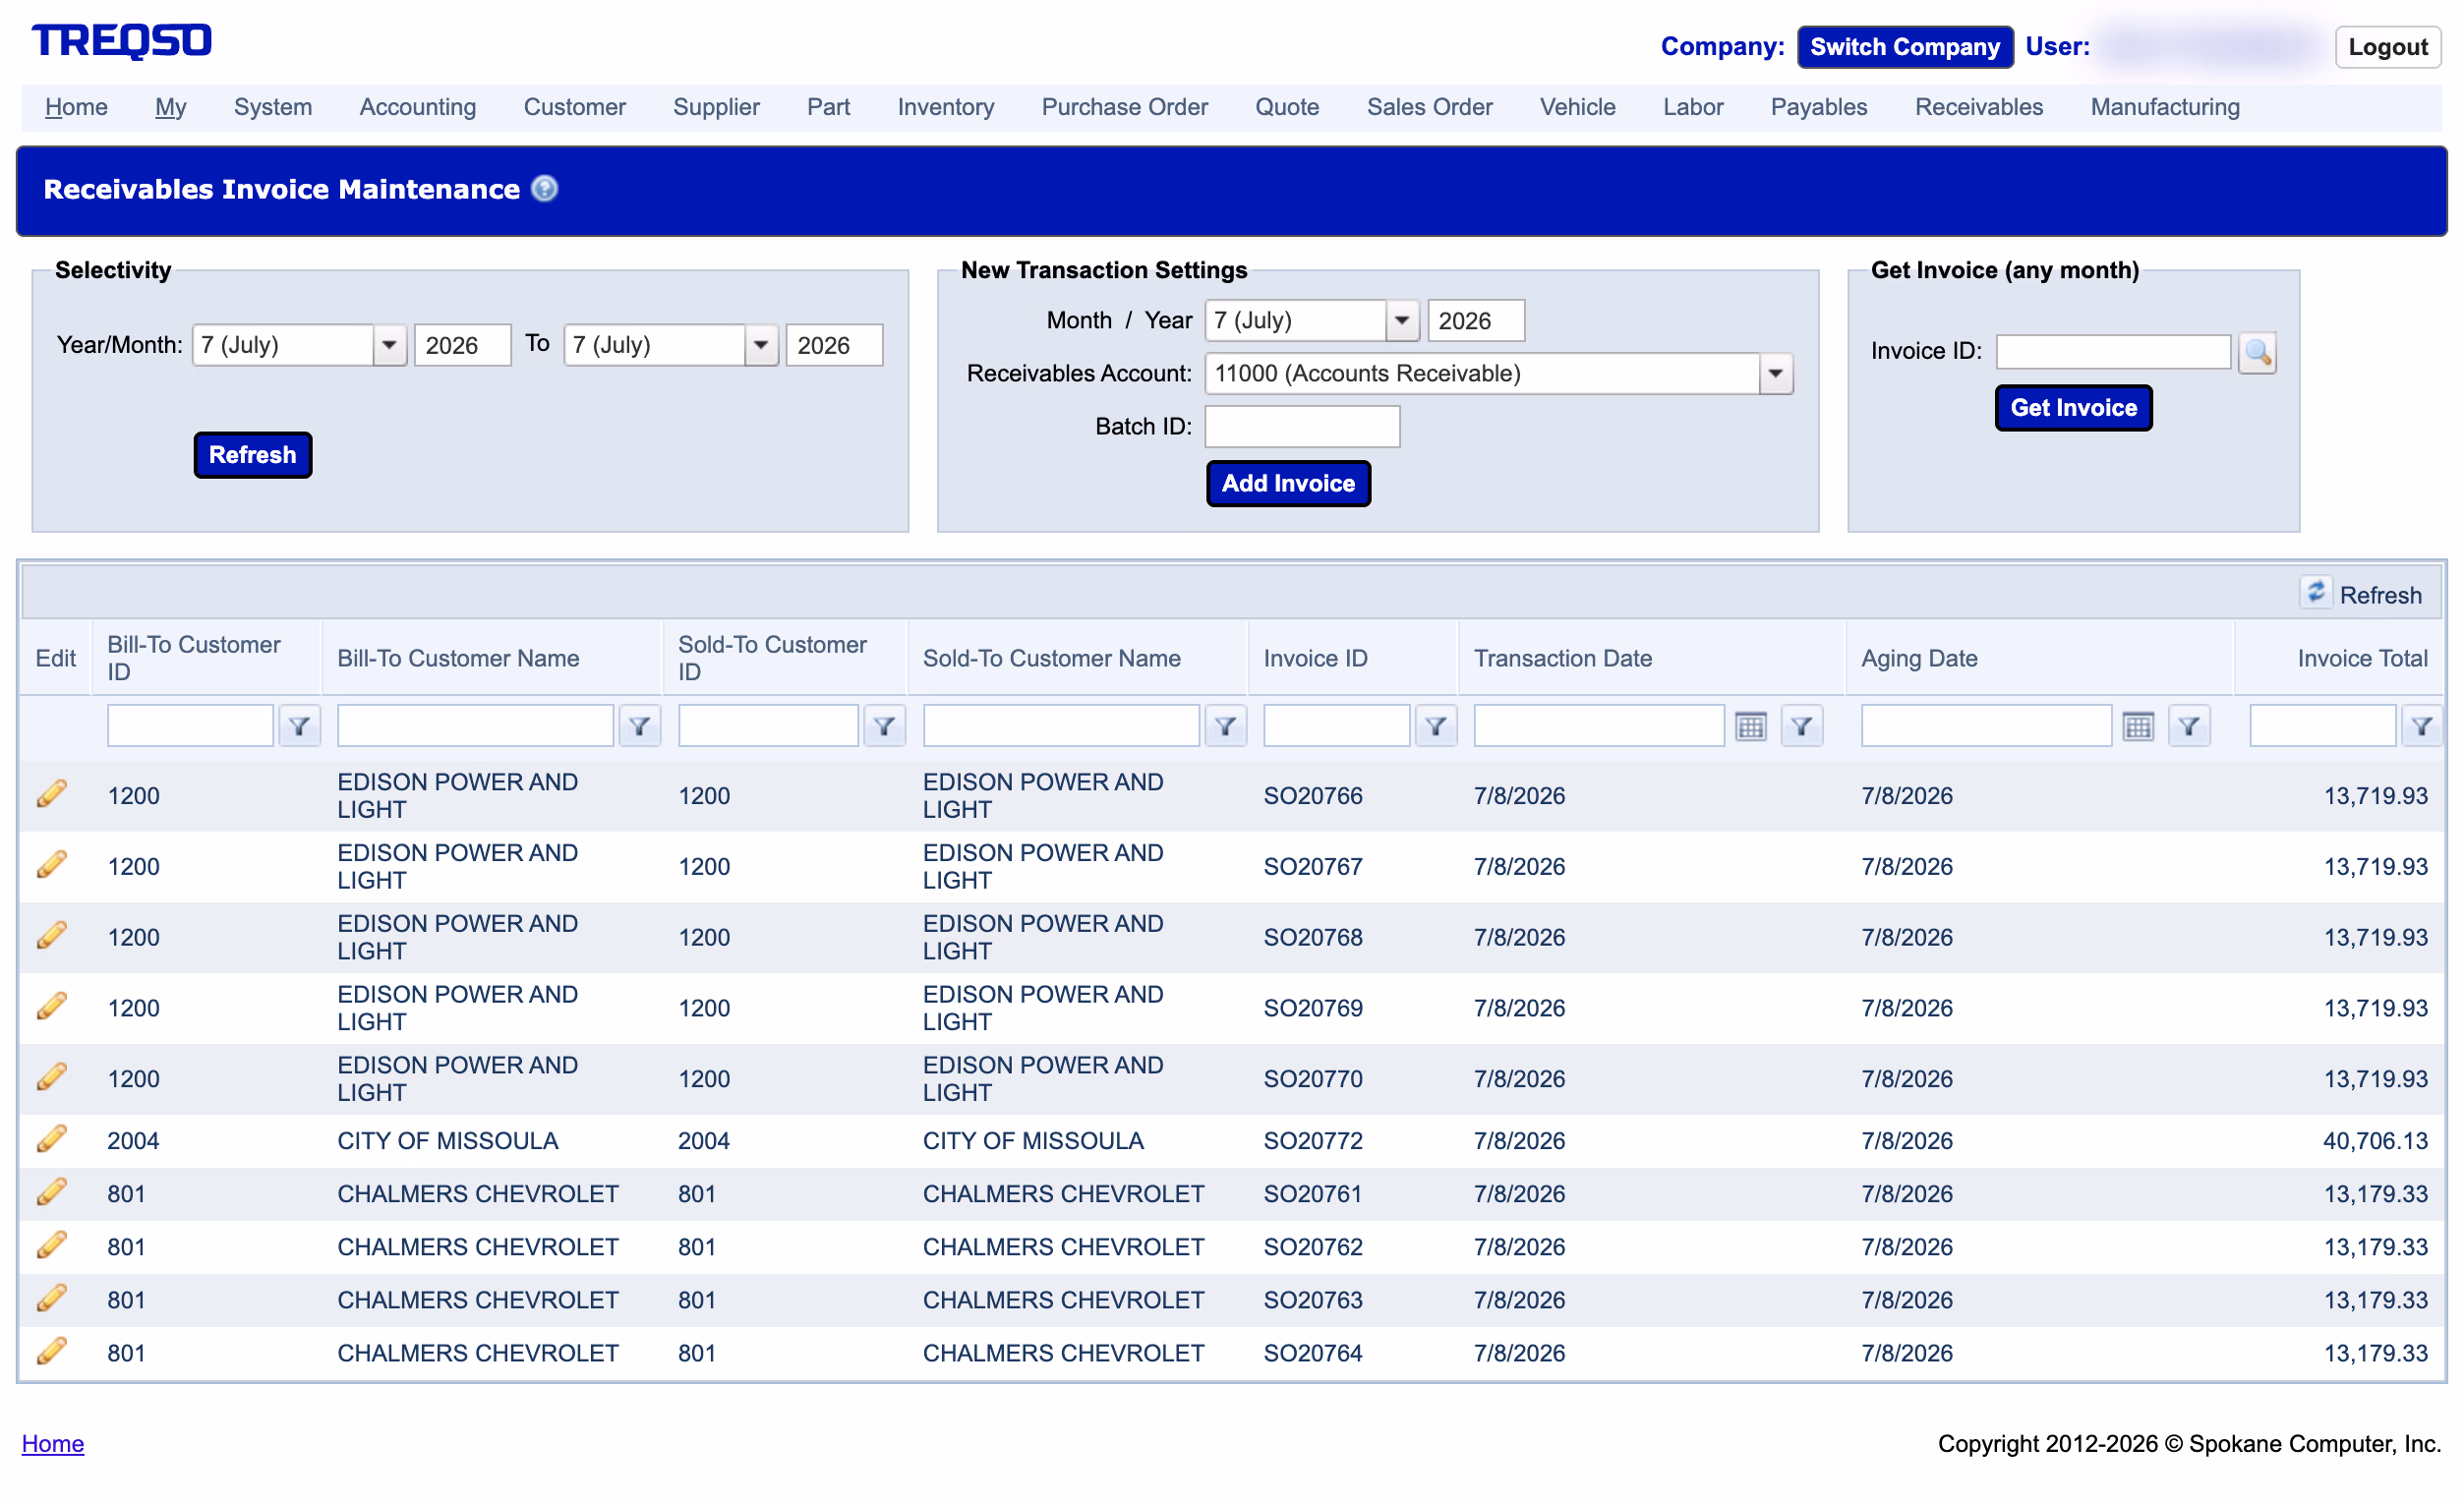Edit invoice SO20762 via pencil icon

pyautogui.click(x=52, y=1246)
